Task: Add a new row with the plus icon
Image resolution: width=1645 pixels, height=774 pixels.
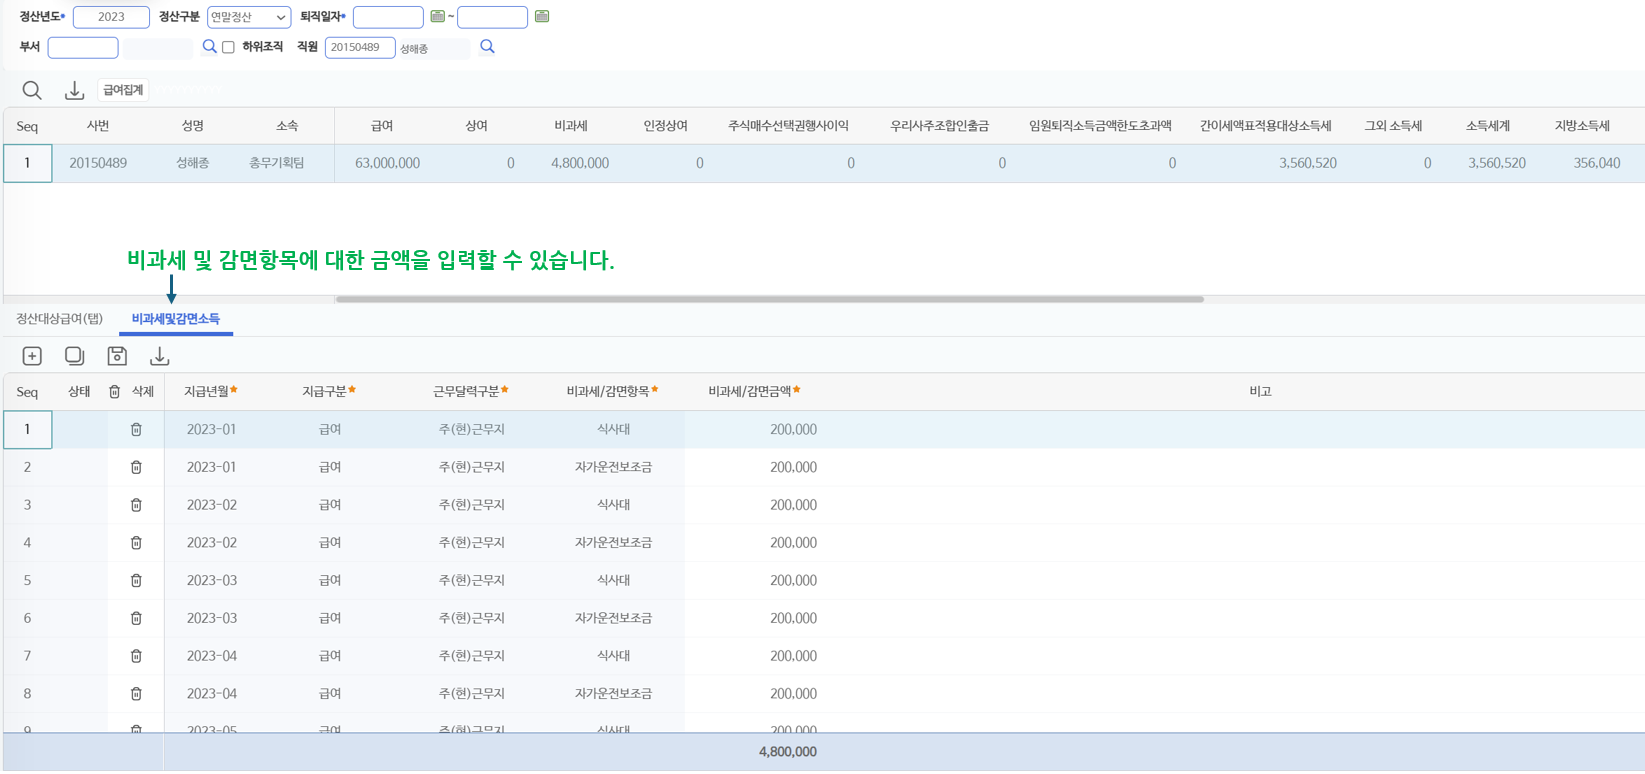Action: click(32, 356)
